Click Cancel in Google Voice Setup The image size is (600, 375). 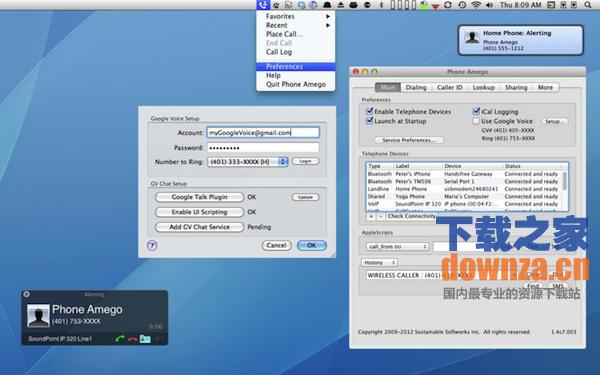276,245
